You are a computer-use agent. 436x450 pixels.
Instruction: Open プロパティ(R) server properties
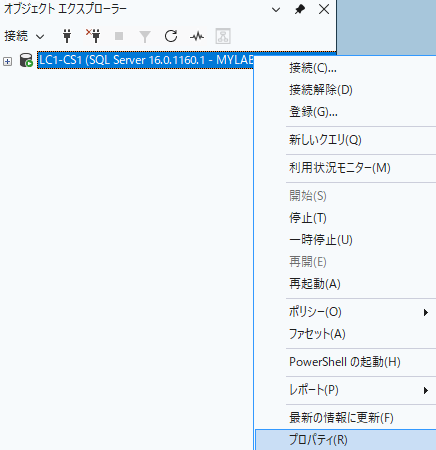[x=345, y=440]
